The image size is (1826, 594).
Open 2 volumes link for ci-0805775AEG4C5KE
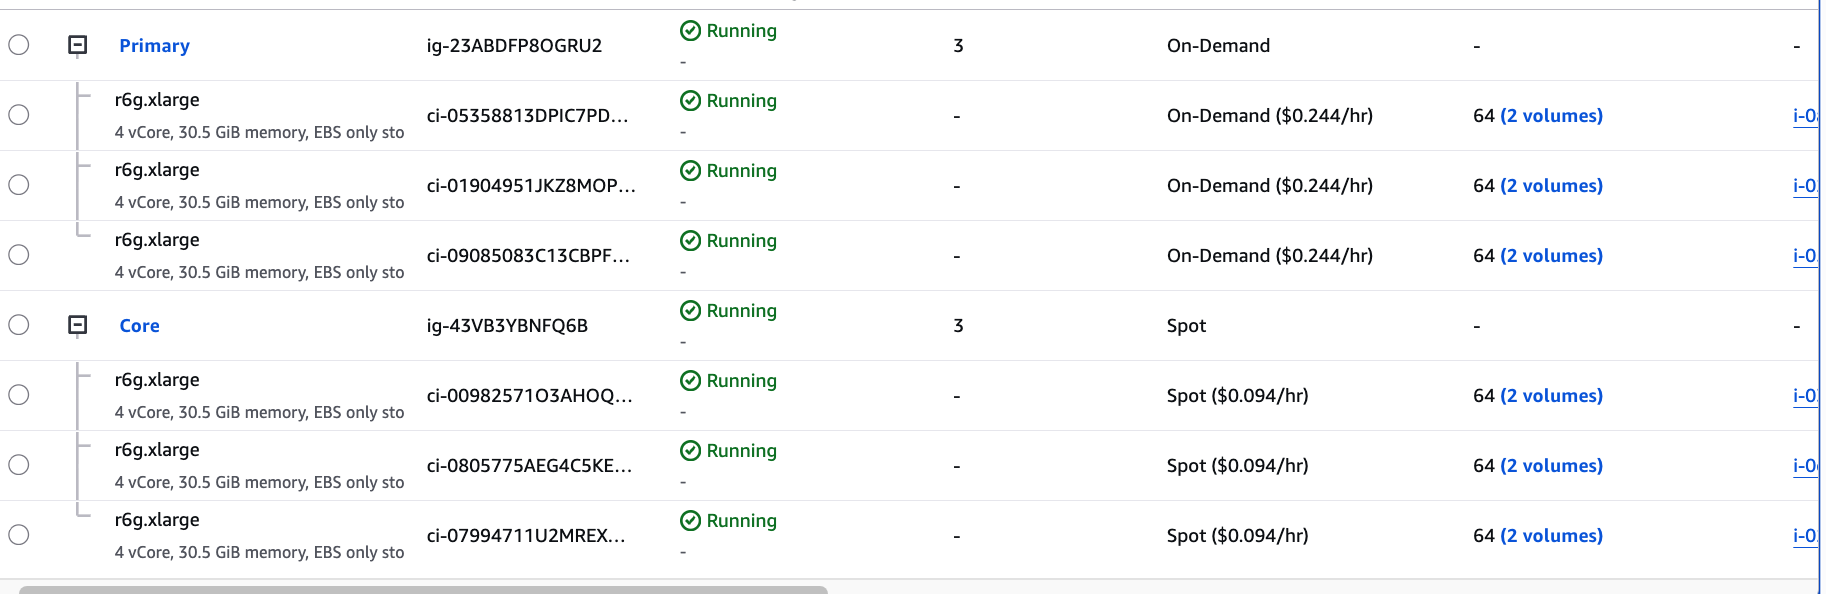point(1551,466)
